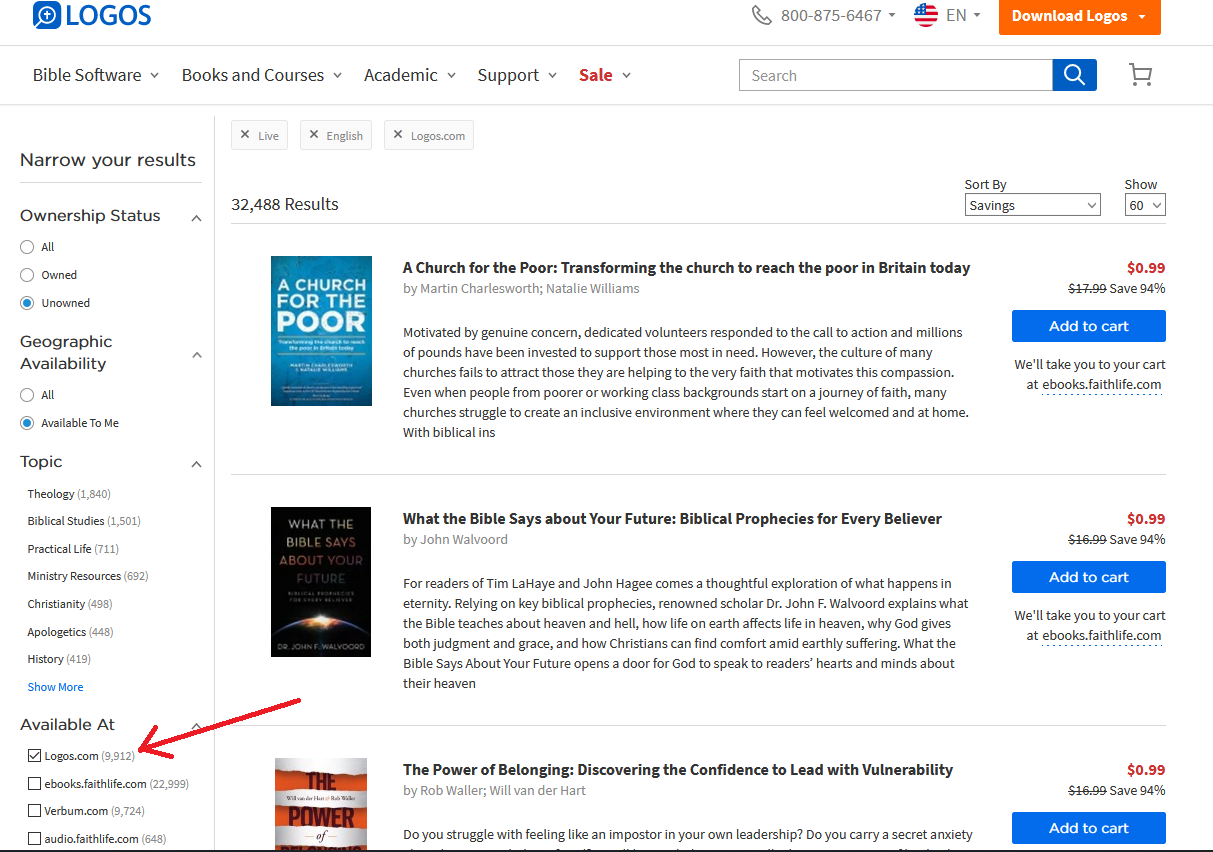Open the Download Logos dropdown button

click(1079, 16)
